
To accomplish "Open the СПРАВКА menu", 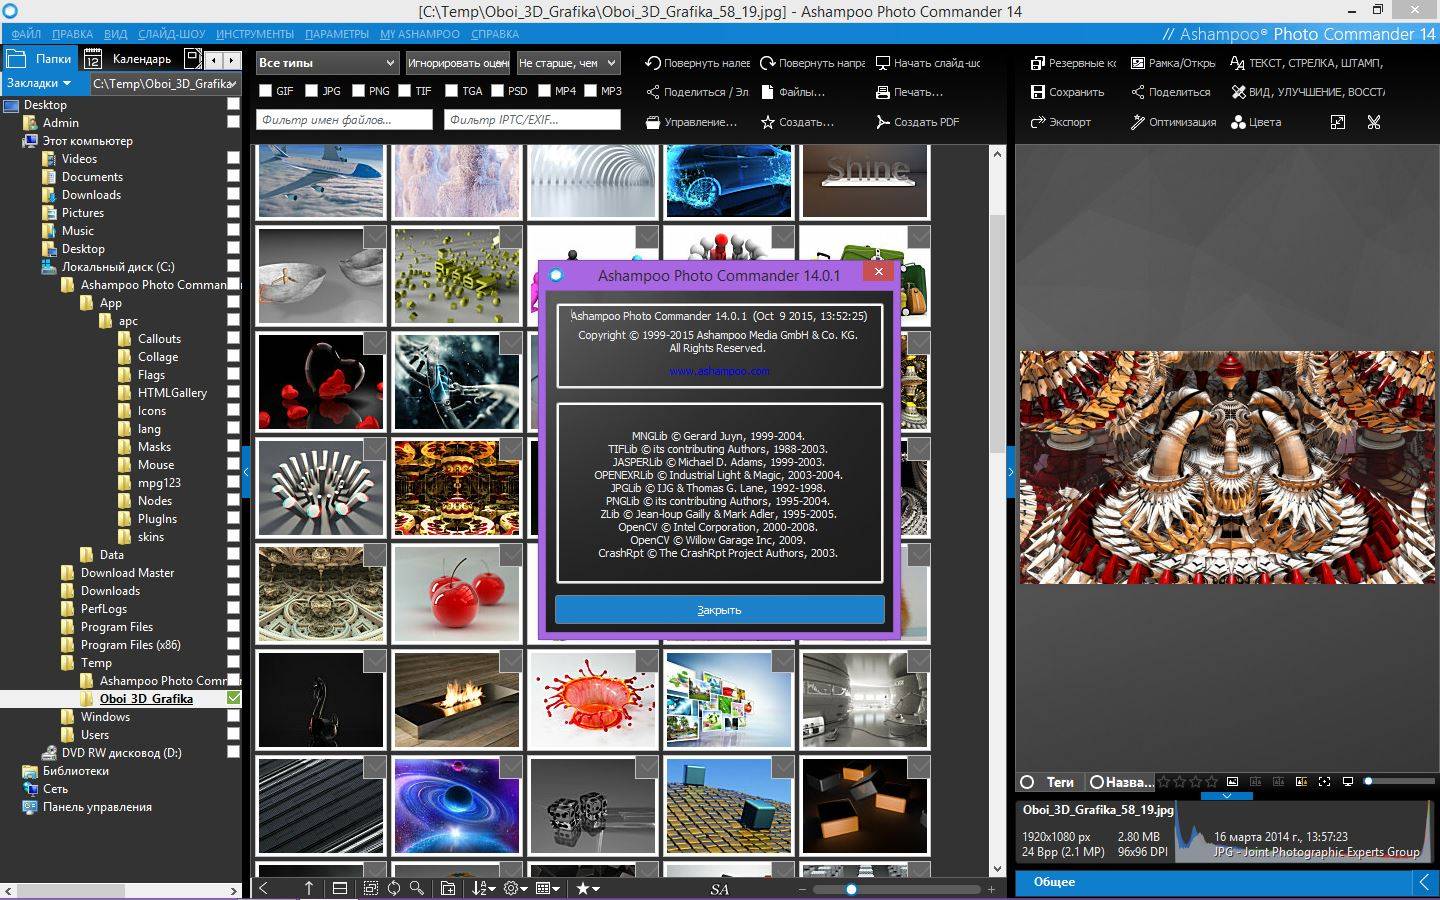I will tap(494, 34).
